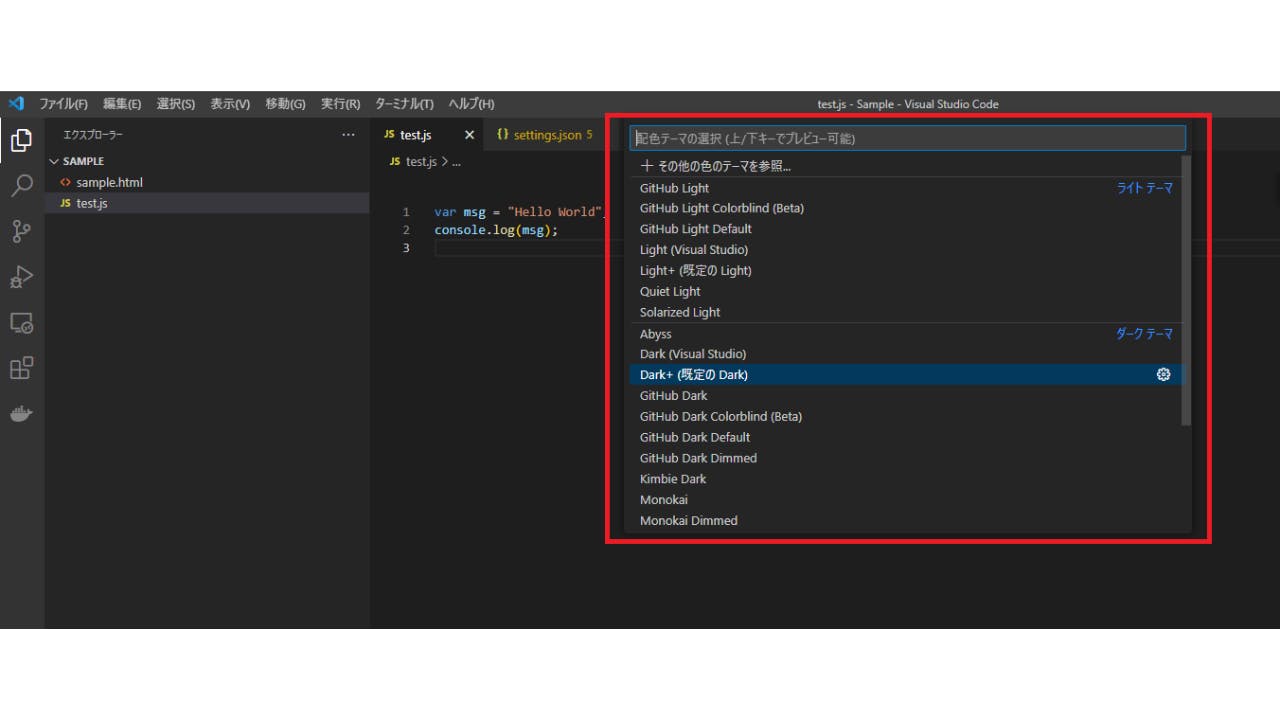Viewport: 1280px width, 720px height.
Task: Open the 編集(E) menu
Action: tap(121, 104)
